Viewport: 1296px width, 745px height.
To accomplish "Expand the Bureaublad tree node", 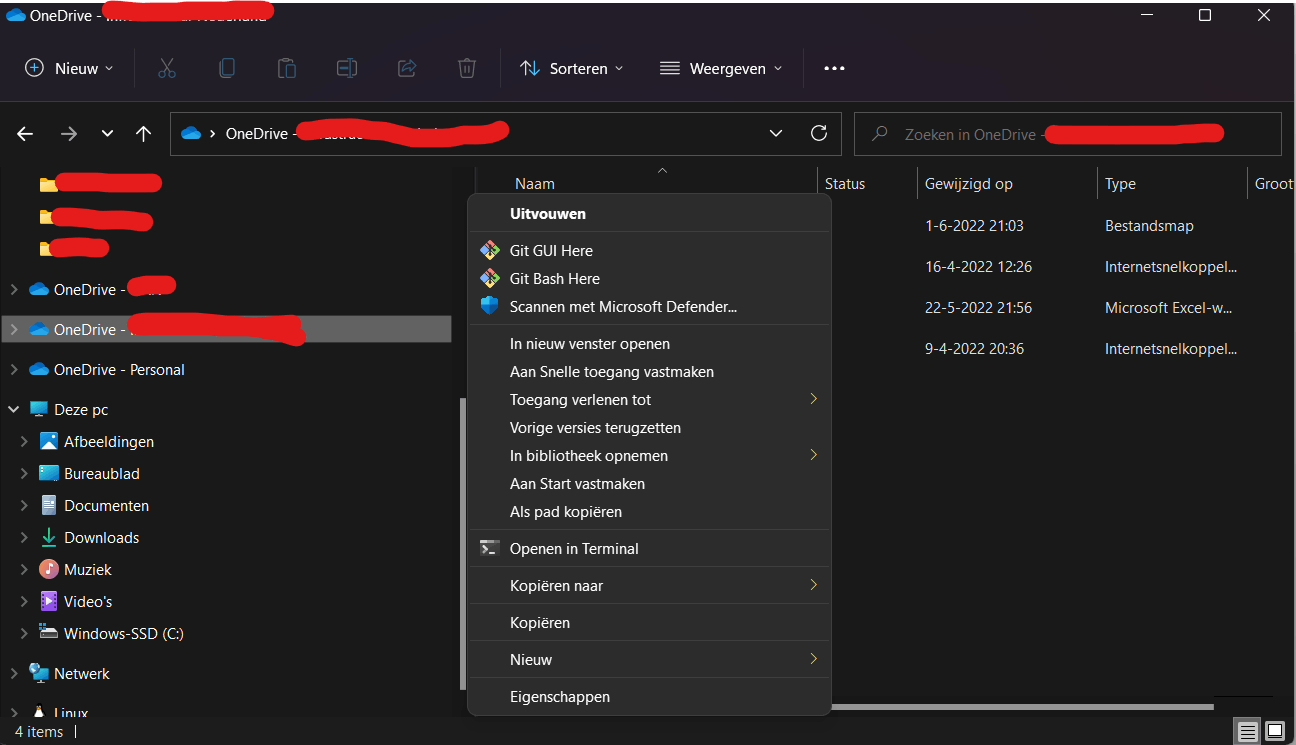I will 24,473.
